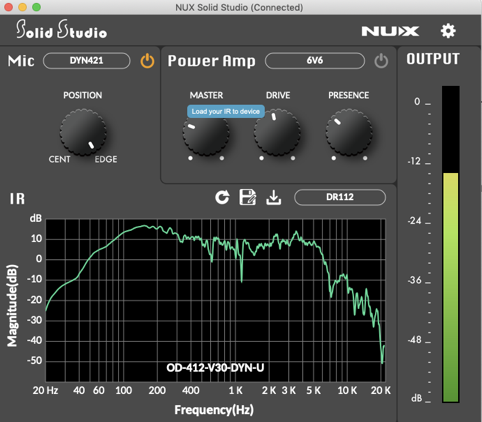Click the CENT label under POSITION knob
This screenshot has width=482, height=422.
tap(60, 159)
